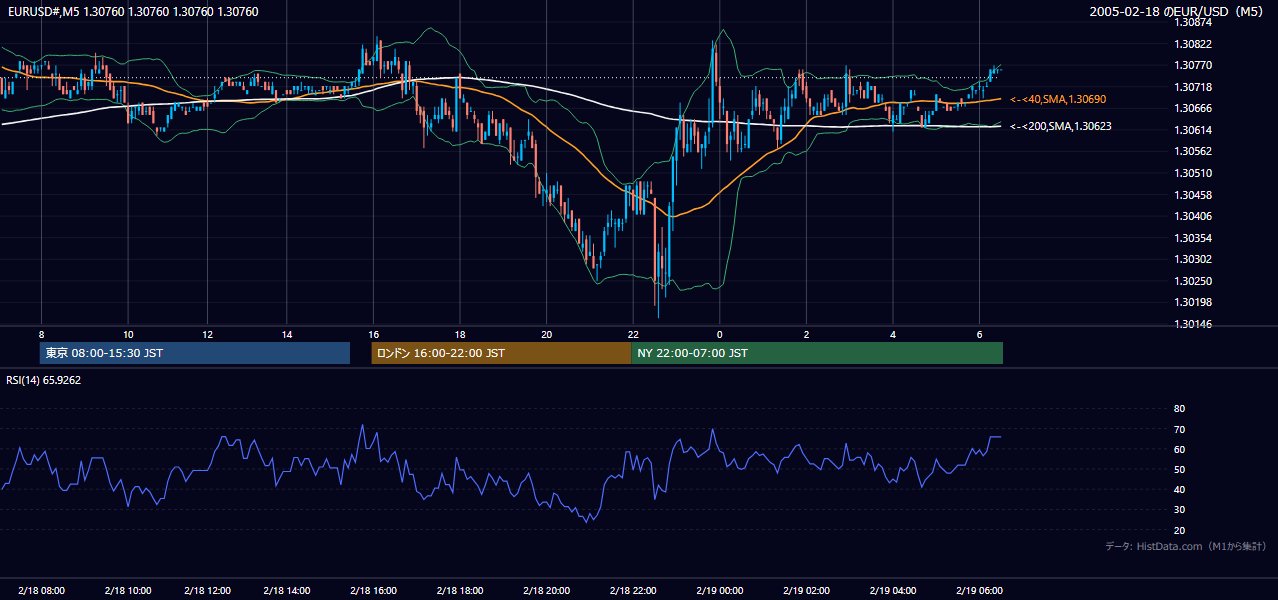Click the hour 0 tick under the price chart
This screenshot has height=600, width=1278.
(719, 334)
